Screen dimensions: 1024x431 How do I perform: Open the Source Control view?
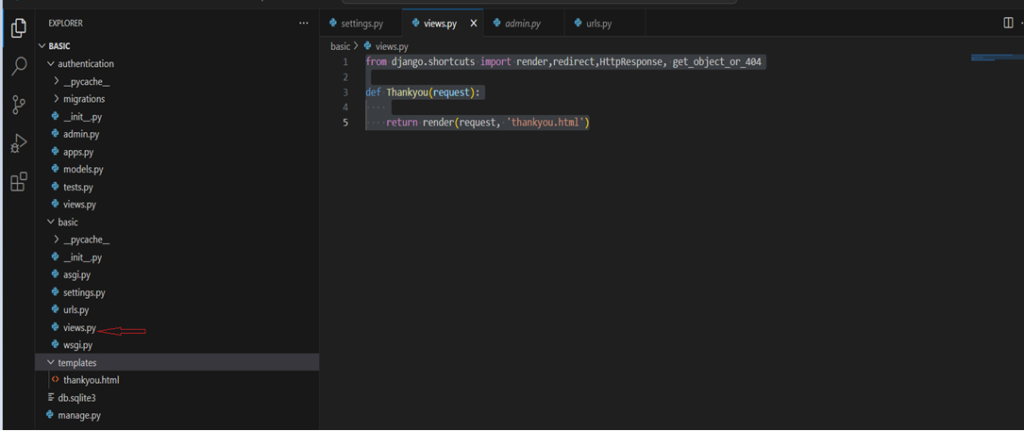[17, 105]
